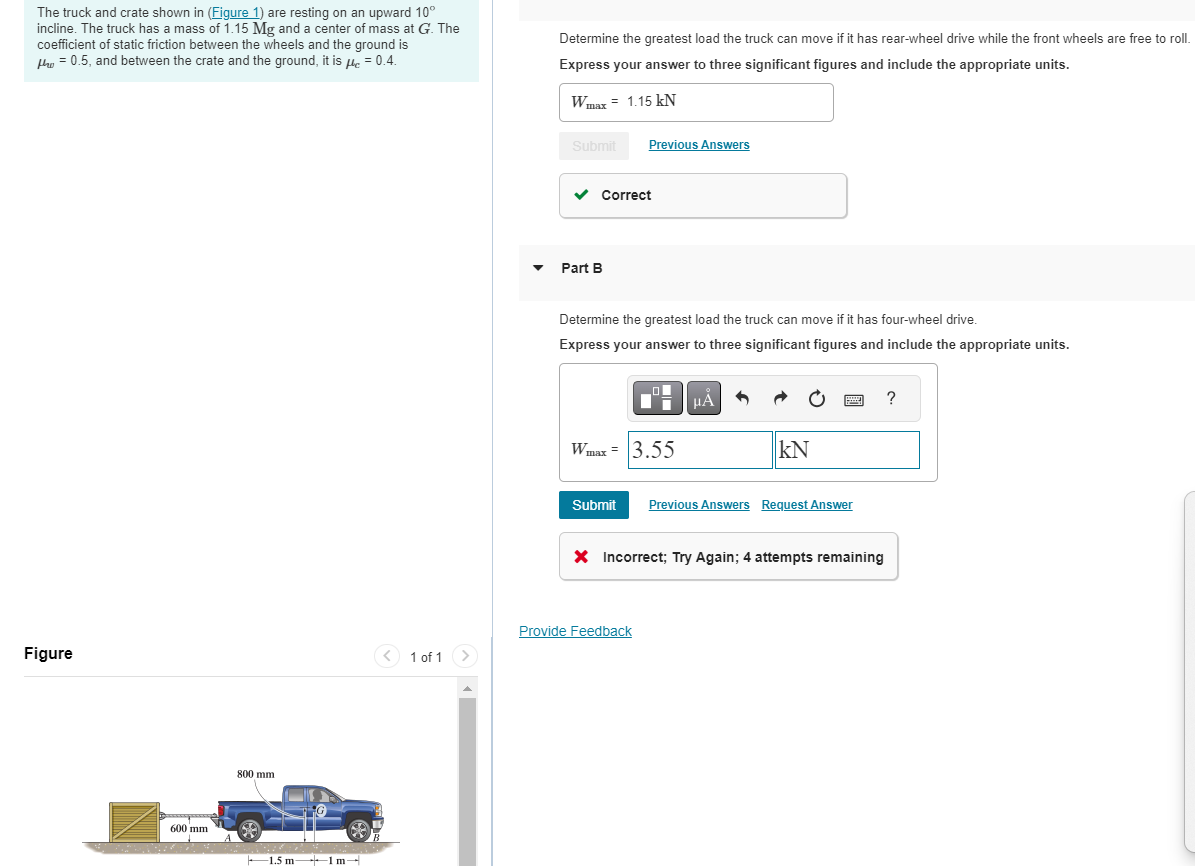This screenshot has width=1195, height=866.
Task: View Previous Answers under Part A
Action: pos(698,144)
